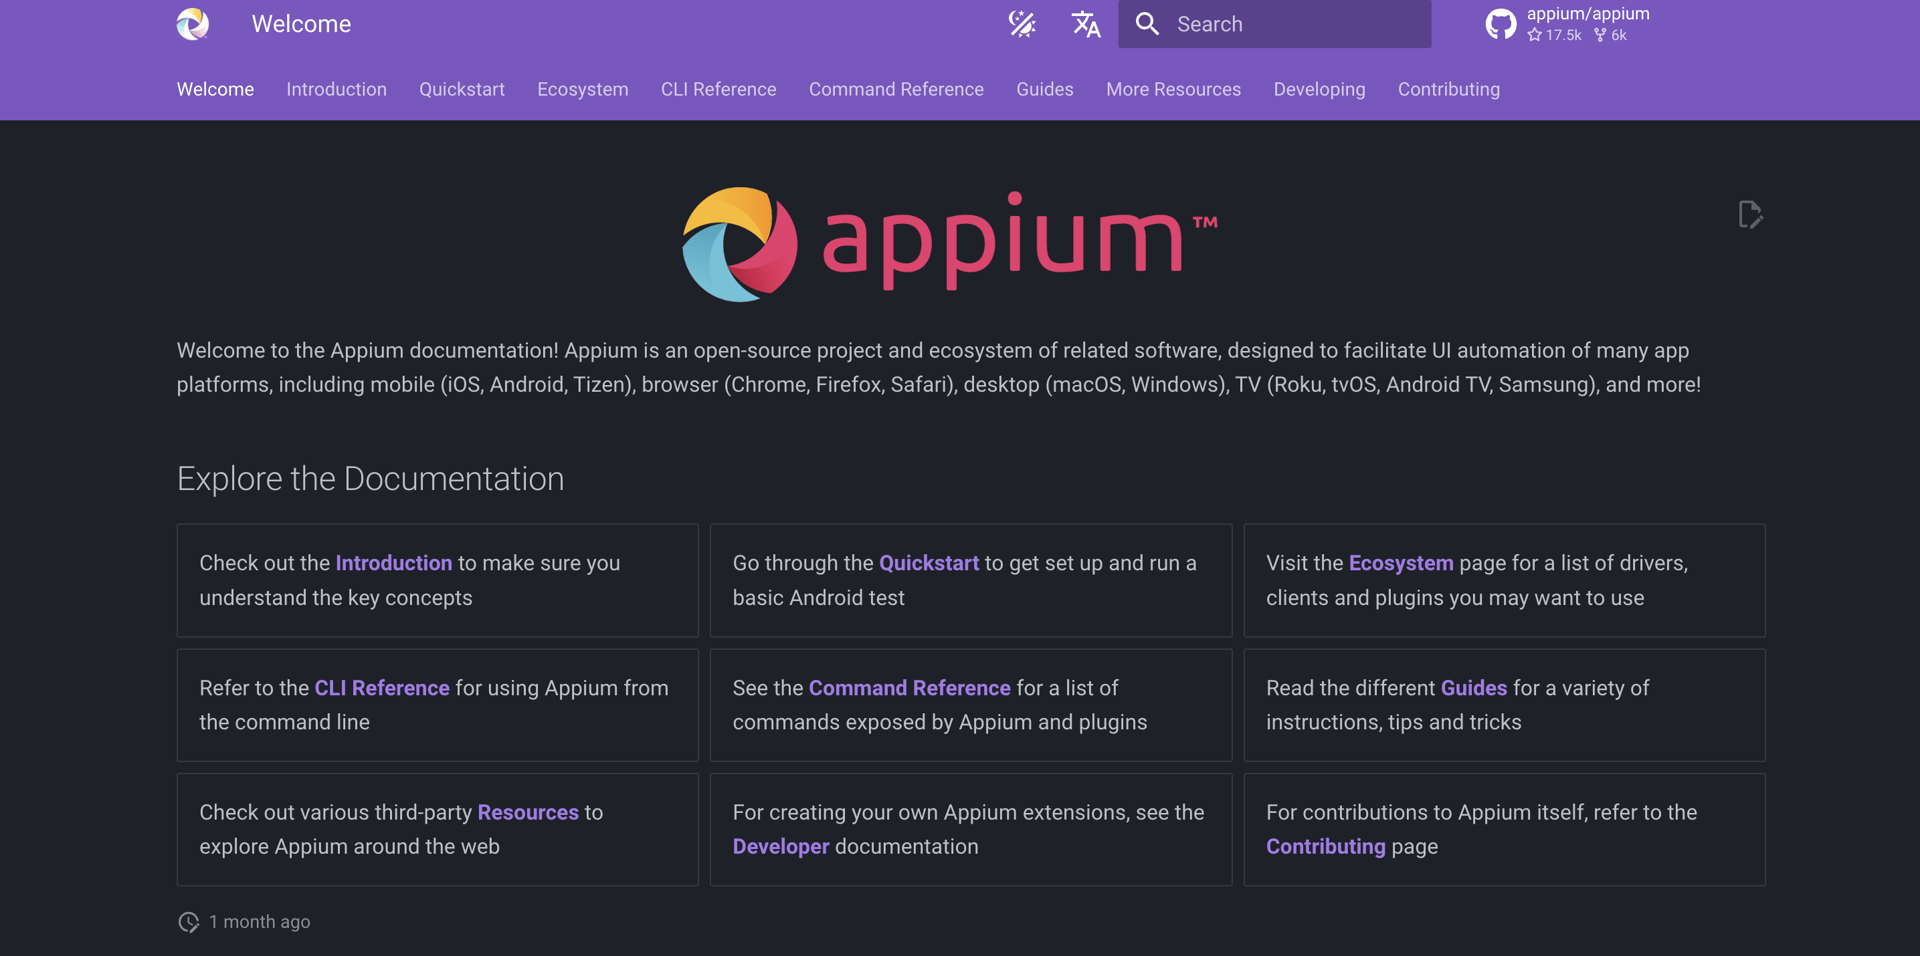
Task: Click the Contributing page link in card
Action: click(1325, 847)
